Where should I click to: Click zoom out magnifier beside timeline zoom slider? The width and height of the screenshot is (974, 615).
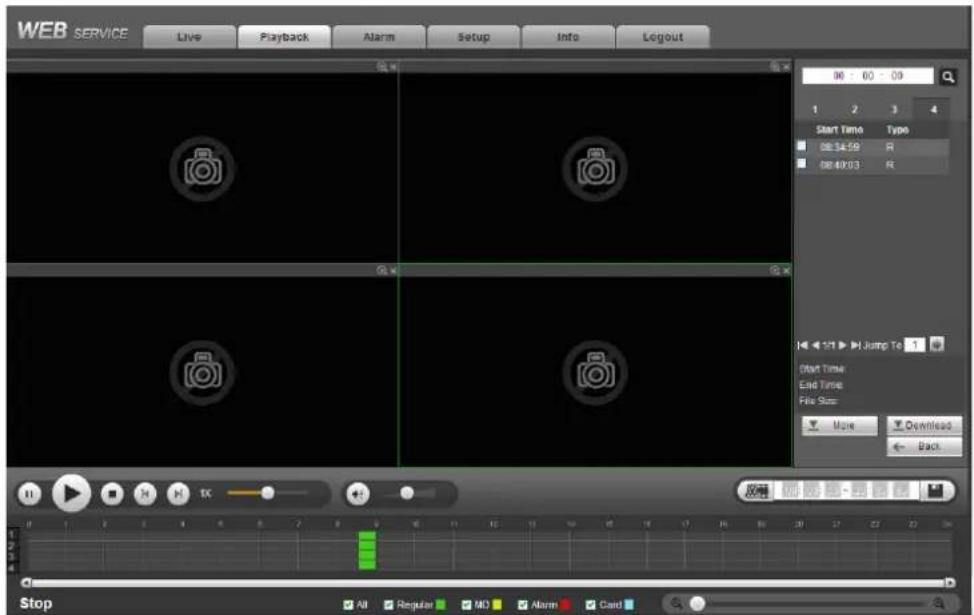coord(677,603)
